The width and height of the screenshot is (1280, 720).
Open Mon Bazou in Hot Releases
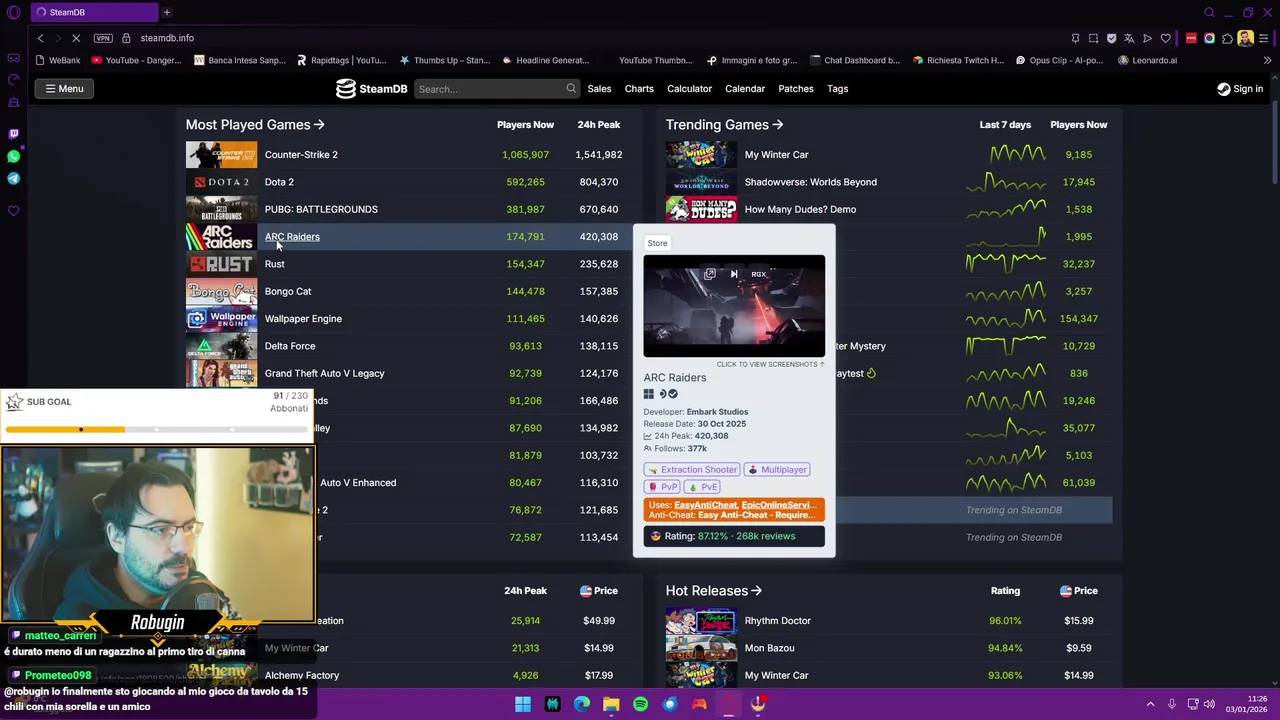click(x=769, y=648)
